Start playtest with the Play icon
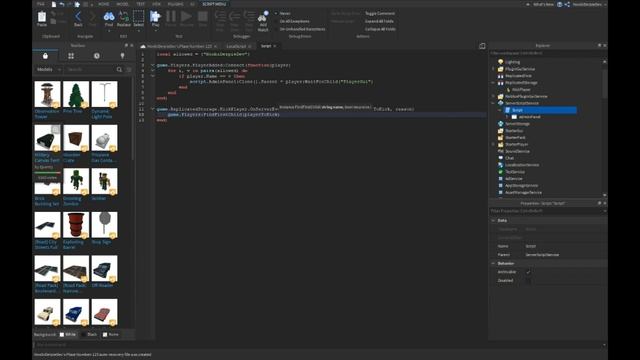The image size is (640, 360). [x=155, y=17]
